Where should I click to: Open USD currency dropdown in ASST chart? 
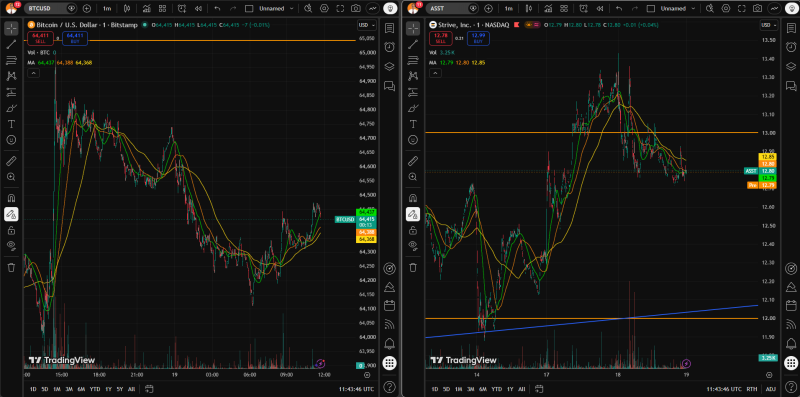tap(768, 25)
